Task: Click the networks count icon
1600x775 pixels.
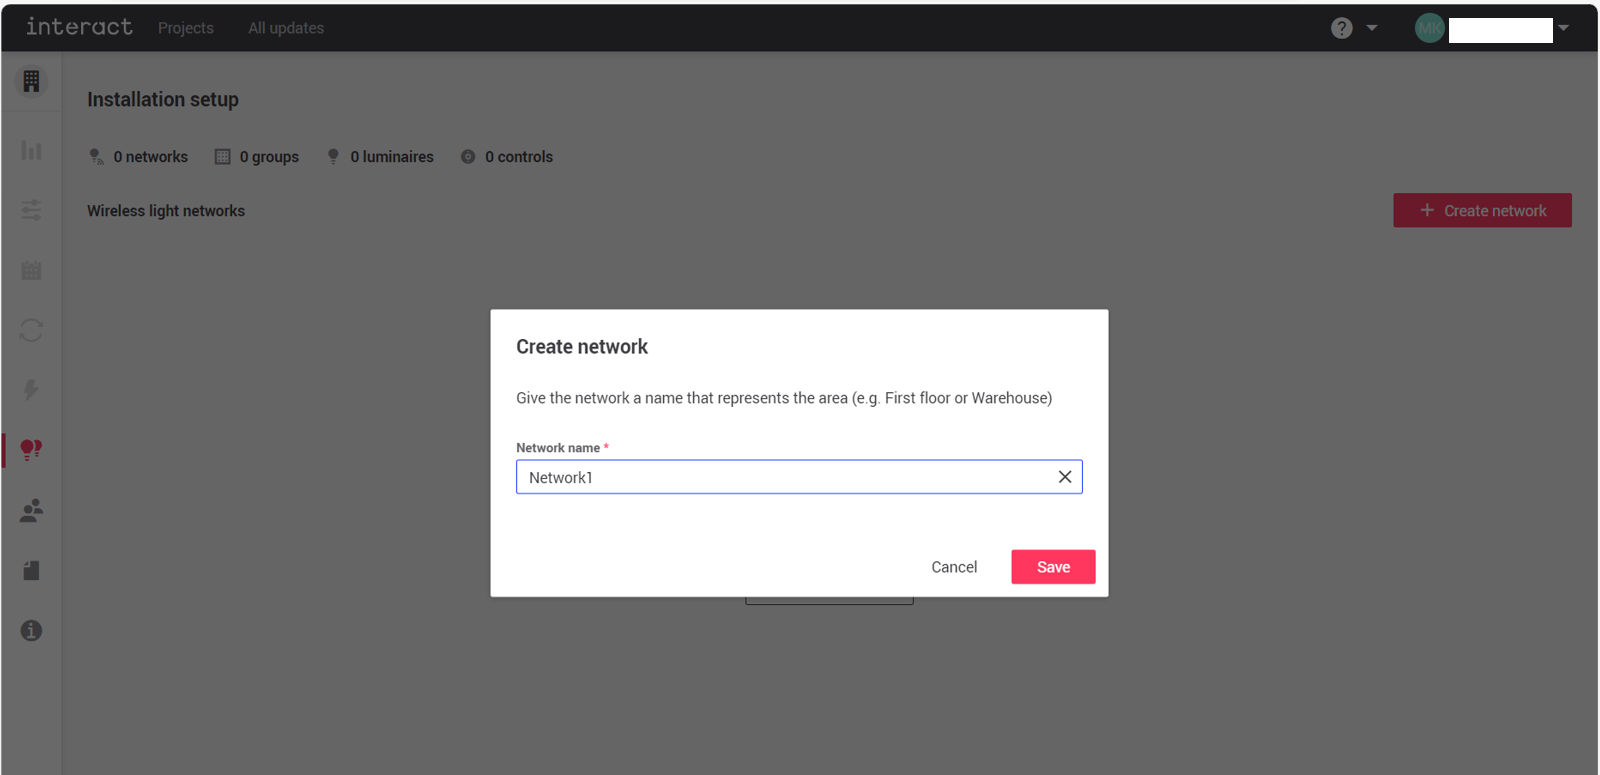Action: pos(96,157)
